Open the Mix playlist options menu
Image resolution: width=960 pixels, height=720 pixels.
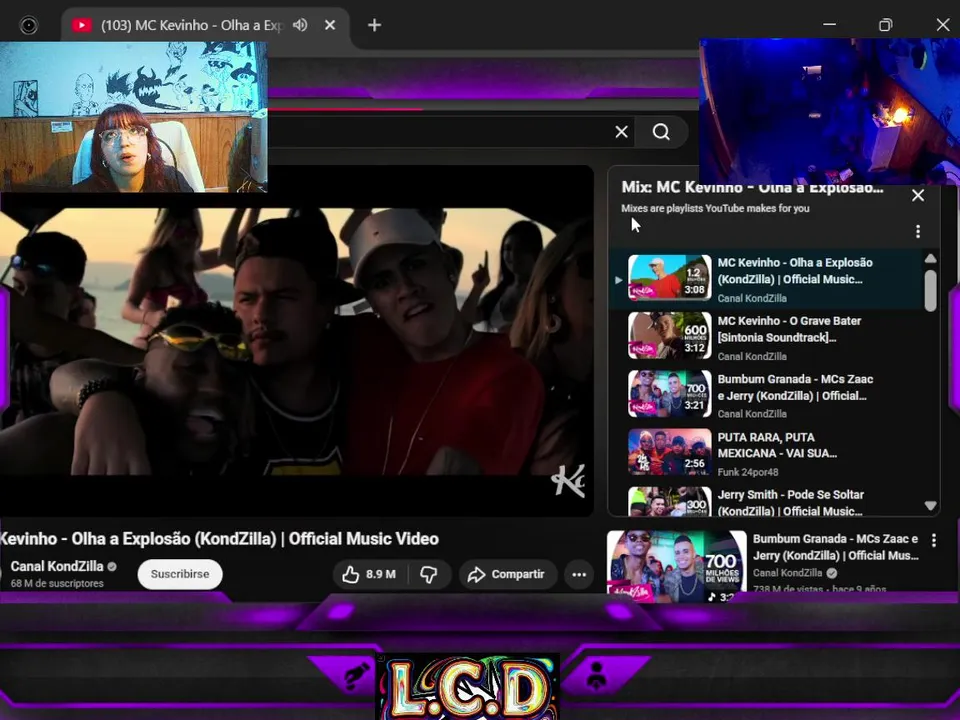tap(918, 231)
